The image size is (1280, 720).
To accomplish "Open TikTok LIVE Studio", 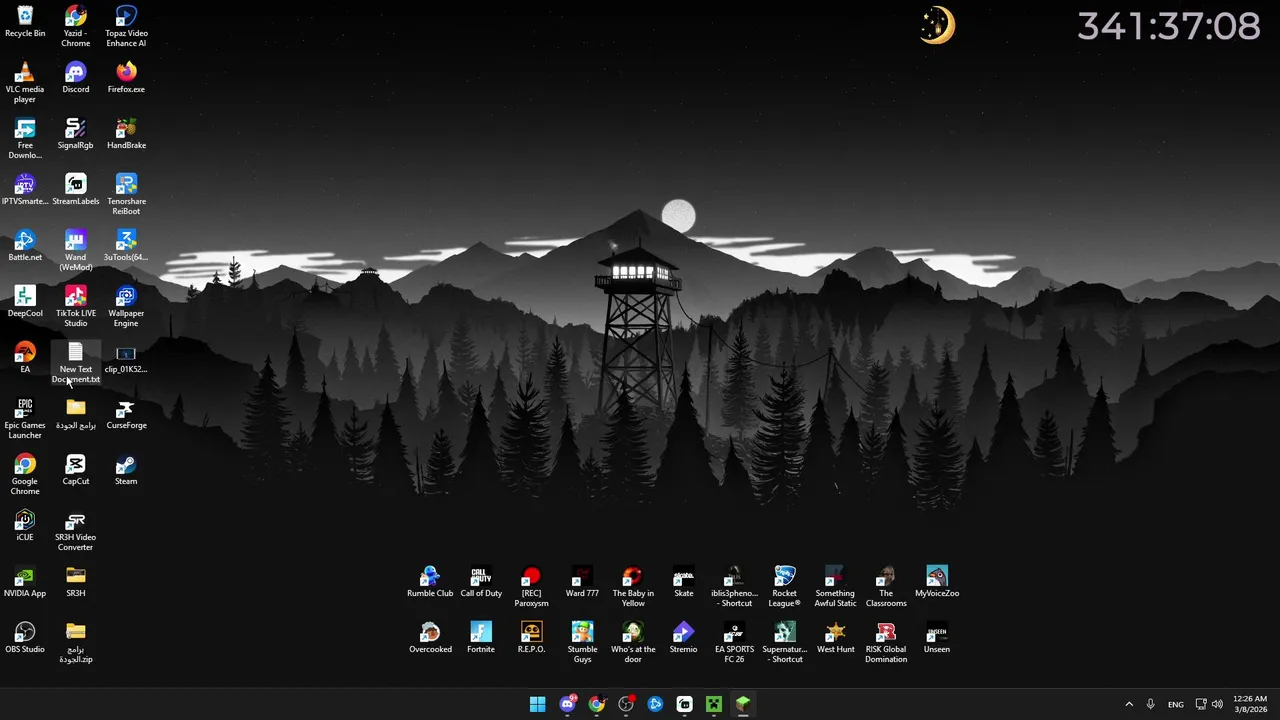I will coord(76,307).
